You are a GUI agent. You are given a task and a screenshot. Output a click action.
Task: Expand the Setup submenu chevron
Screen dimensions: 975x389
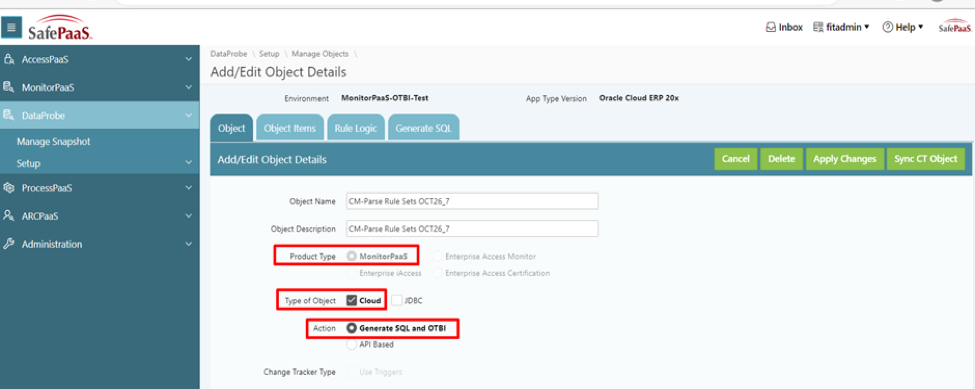189,163
